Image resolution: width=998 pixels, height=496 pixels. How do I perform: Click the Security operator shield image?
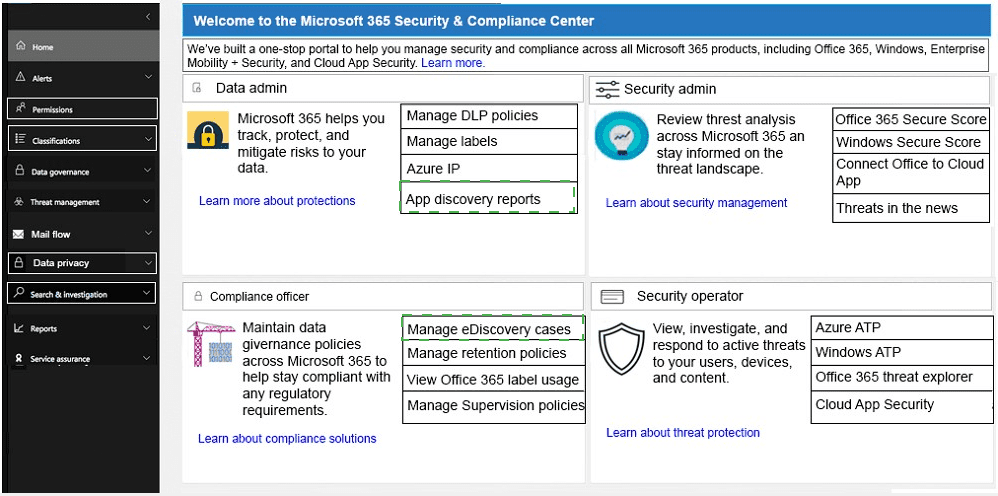coord(622,349)
